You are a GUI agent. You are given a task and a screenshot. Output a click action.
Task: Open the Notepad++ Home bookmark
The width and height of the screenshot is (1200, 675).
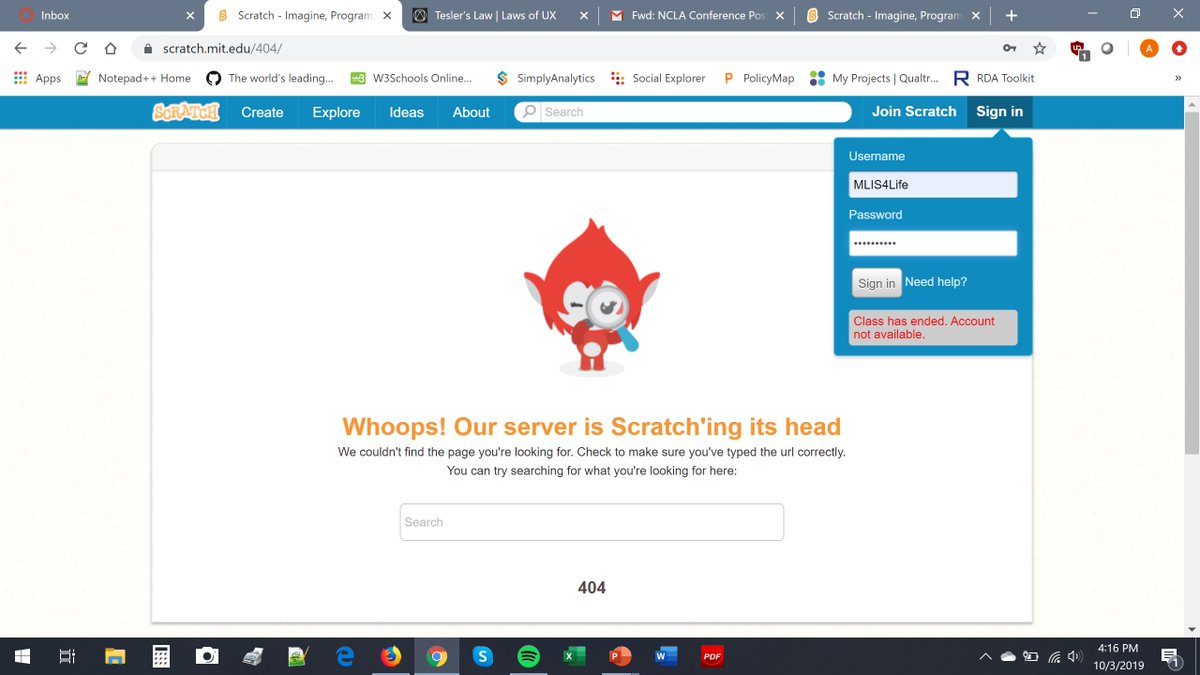(x=132, y=78)
